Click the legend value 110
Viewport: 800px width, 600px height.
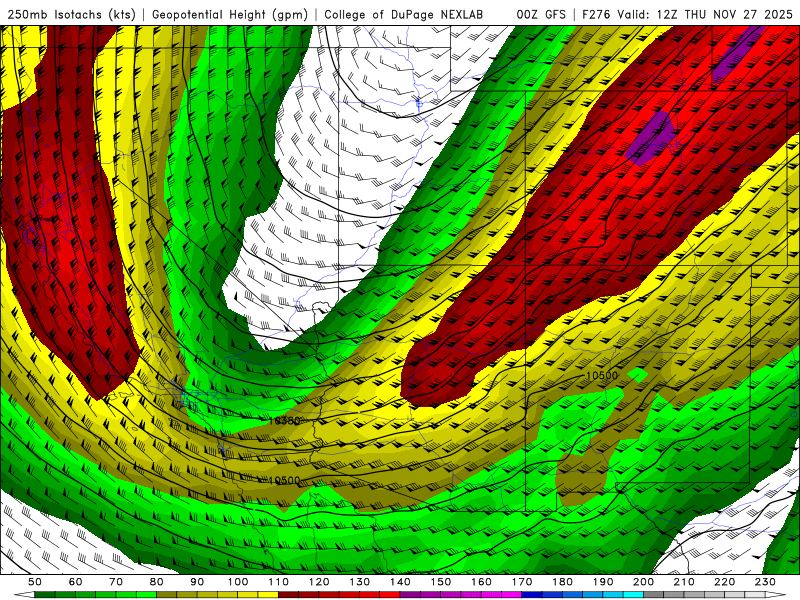[279, 582]
